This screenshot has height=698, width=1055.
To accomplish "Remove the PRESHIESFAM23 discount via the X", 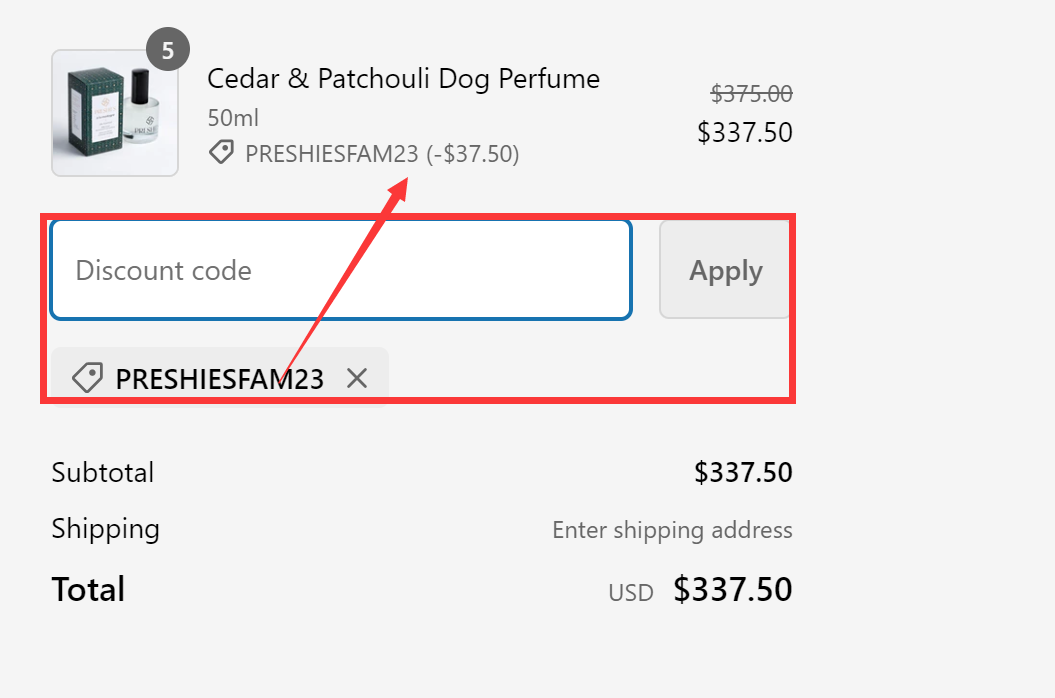I will pyautogui.click(x=357, y=378).
